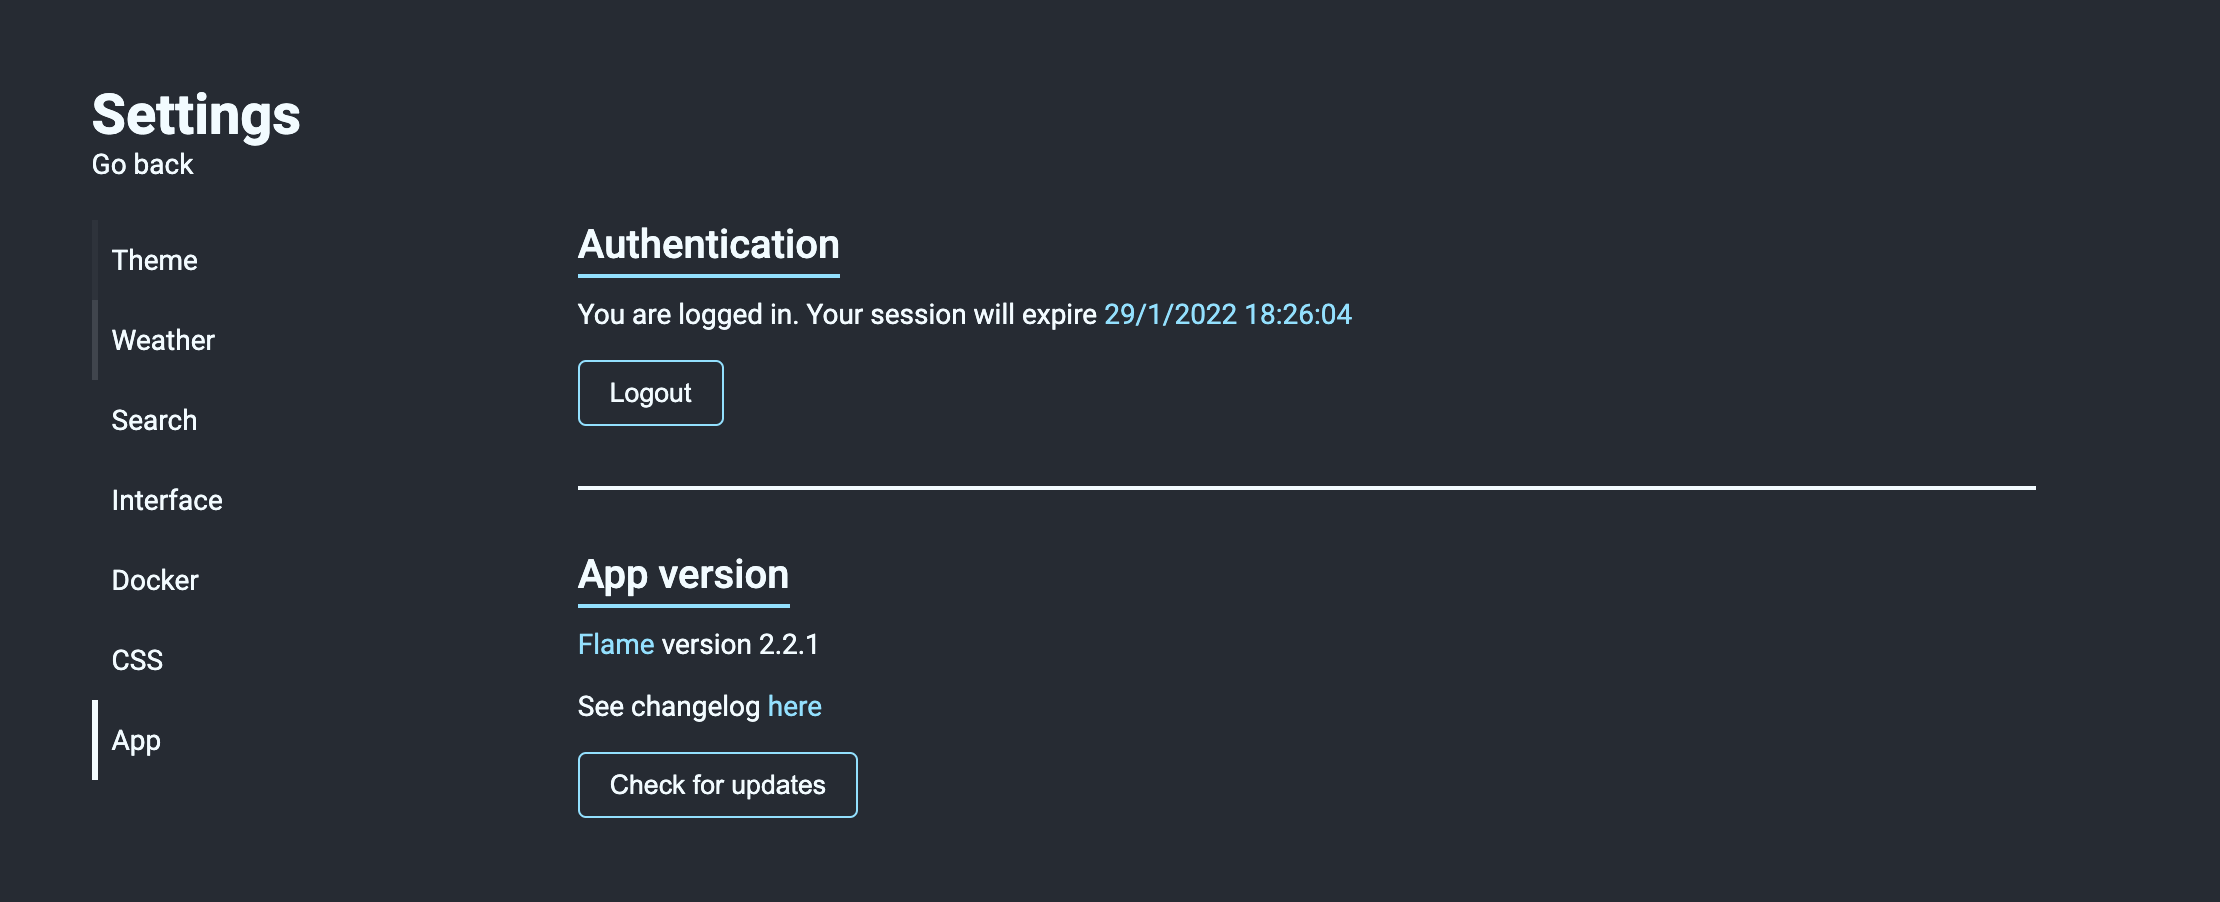The height and width of the screenshot is (902, 2220).
Task: Click the 'You are logged in' message
Action: [687, 314]
